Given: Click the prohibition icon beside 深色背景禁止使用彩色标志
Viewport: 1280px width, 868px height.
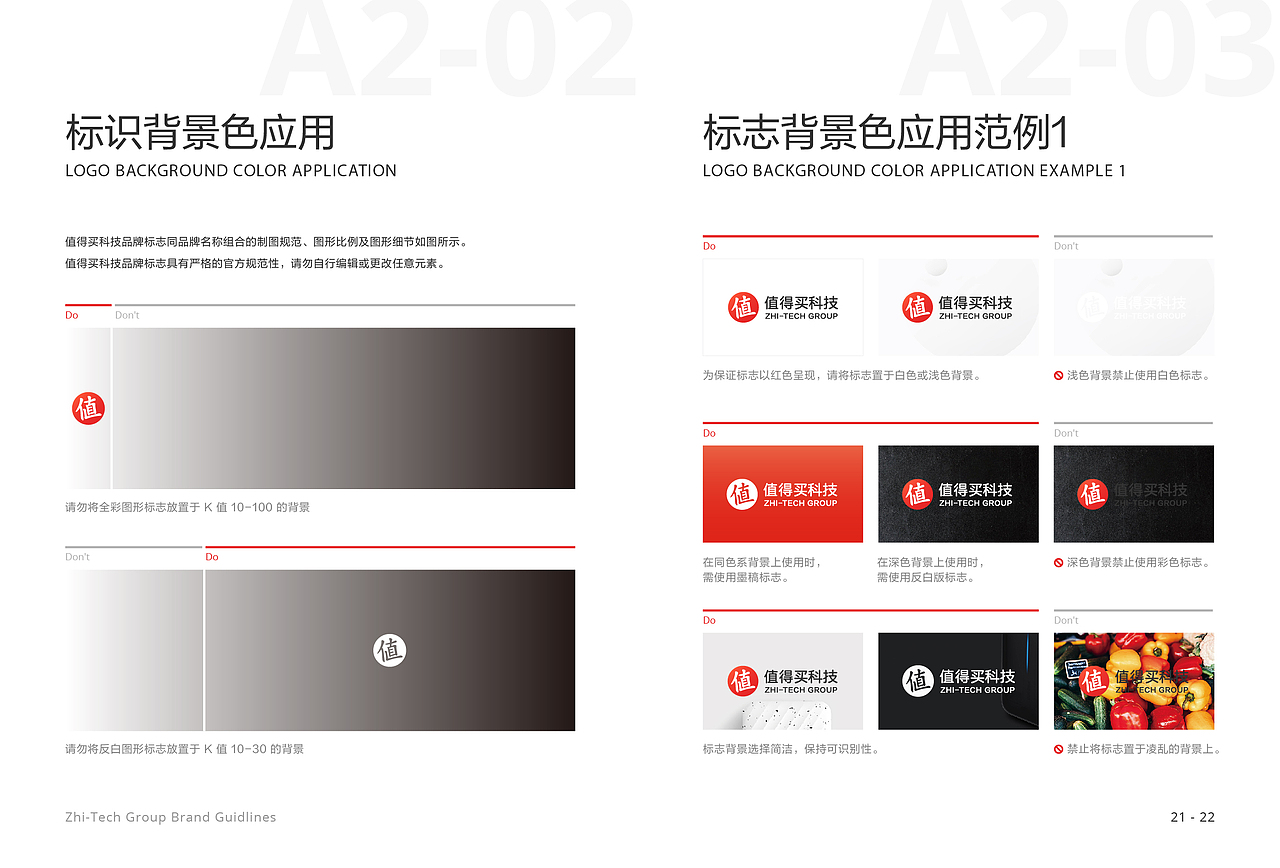Looking at the screenshot, I should 1059,563.
